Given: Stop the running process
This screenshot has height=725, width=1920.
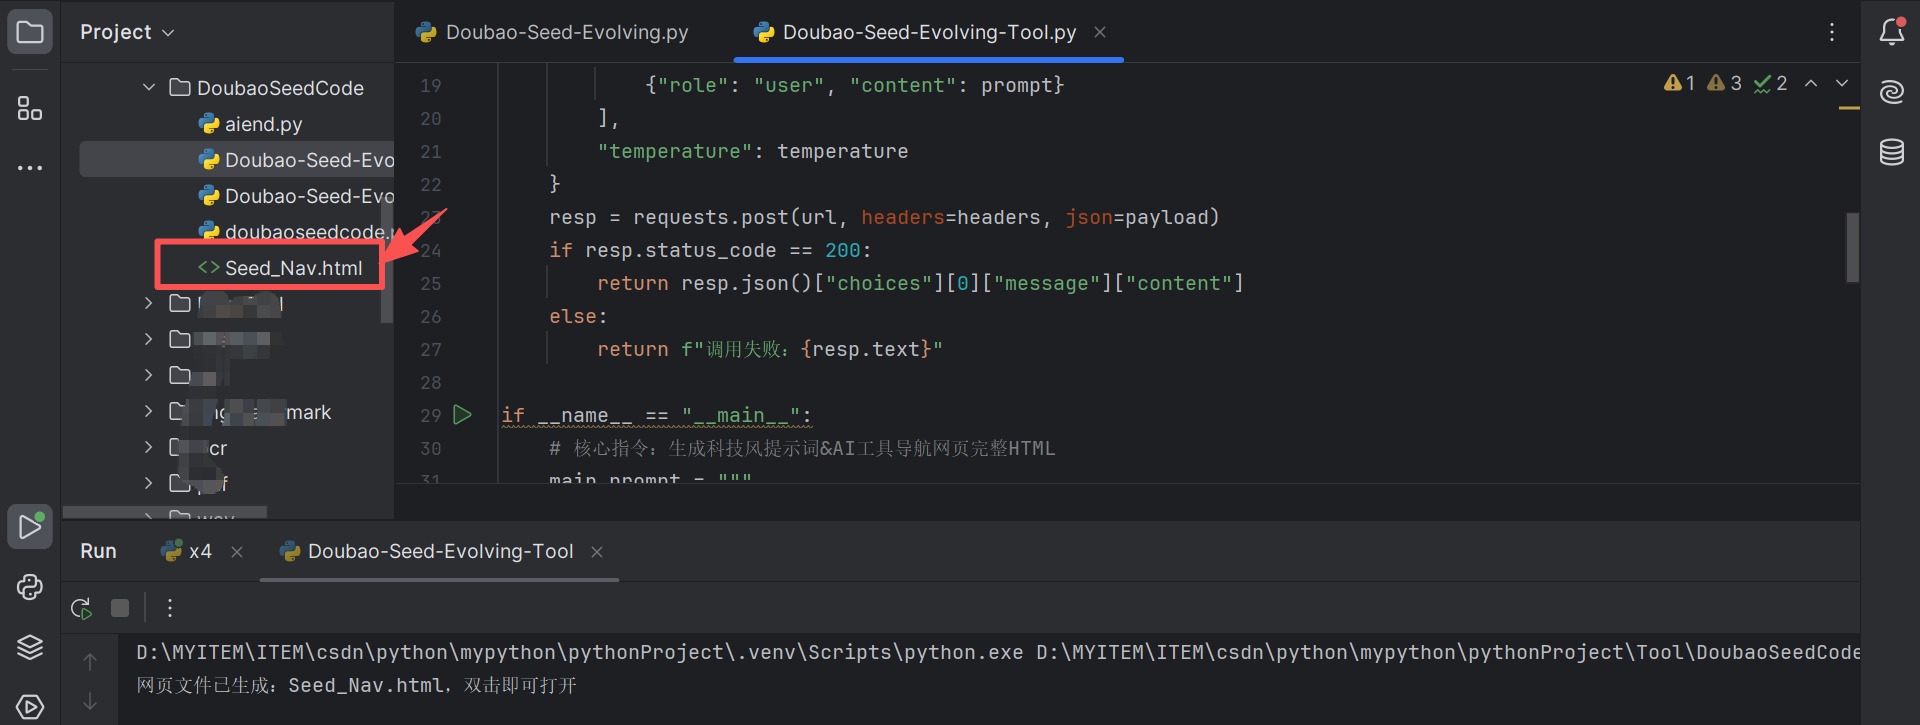Looking at the screenshot, I should click(x=120, y=608).
